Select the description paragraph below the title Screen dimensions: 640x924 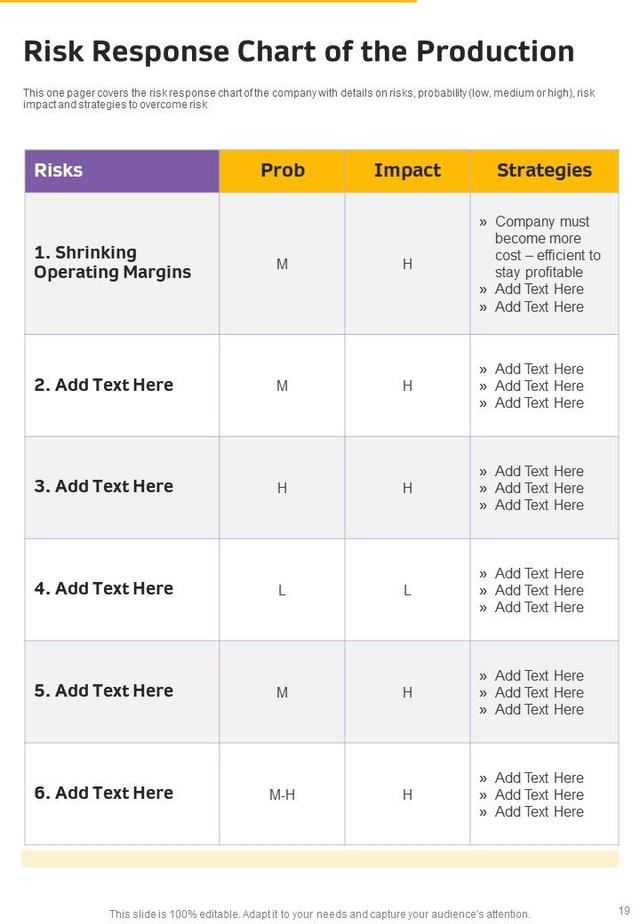pos(309,99)
